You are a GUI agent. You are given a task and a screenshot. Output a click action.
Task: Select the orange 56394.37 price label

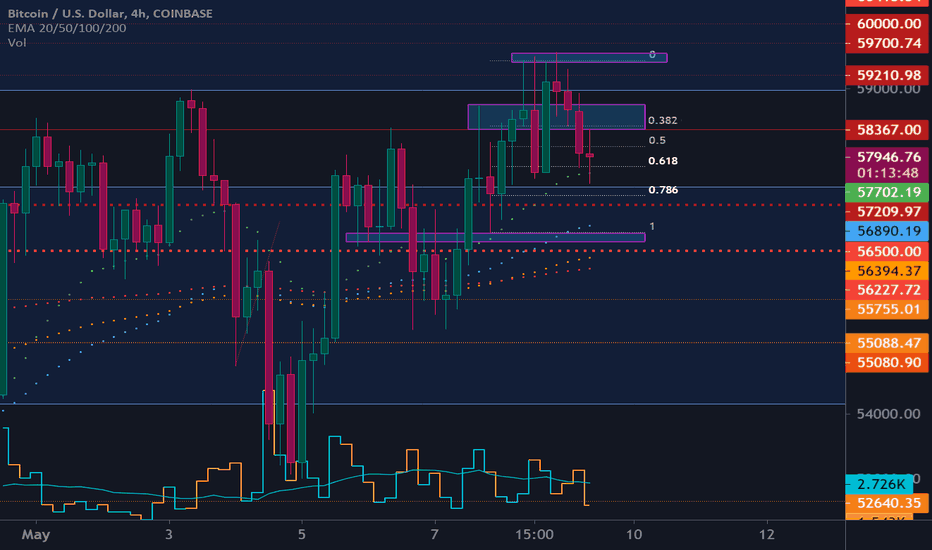click(x=887, y=271)
